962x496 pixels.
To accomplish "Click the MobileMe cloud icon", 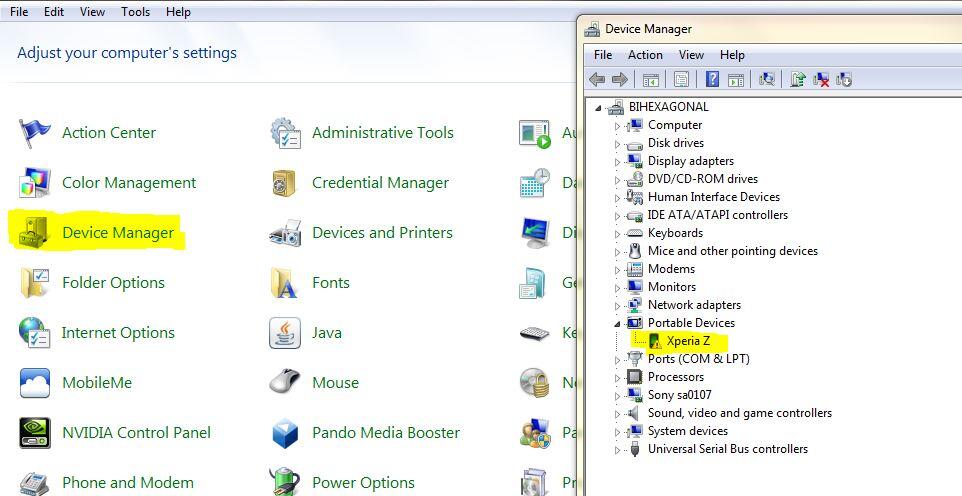I will pyautogui.click(x=34, y=383).
